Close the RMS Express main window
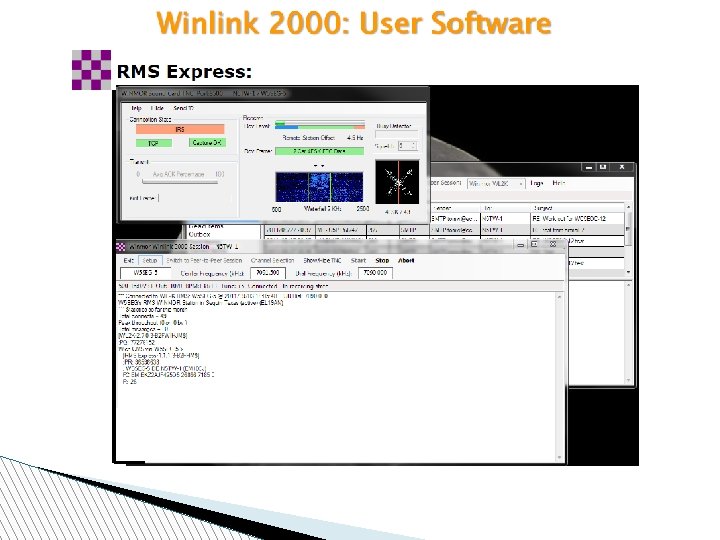720x540 pixels. coord(622,167)
